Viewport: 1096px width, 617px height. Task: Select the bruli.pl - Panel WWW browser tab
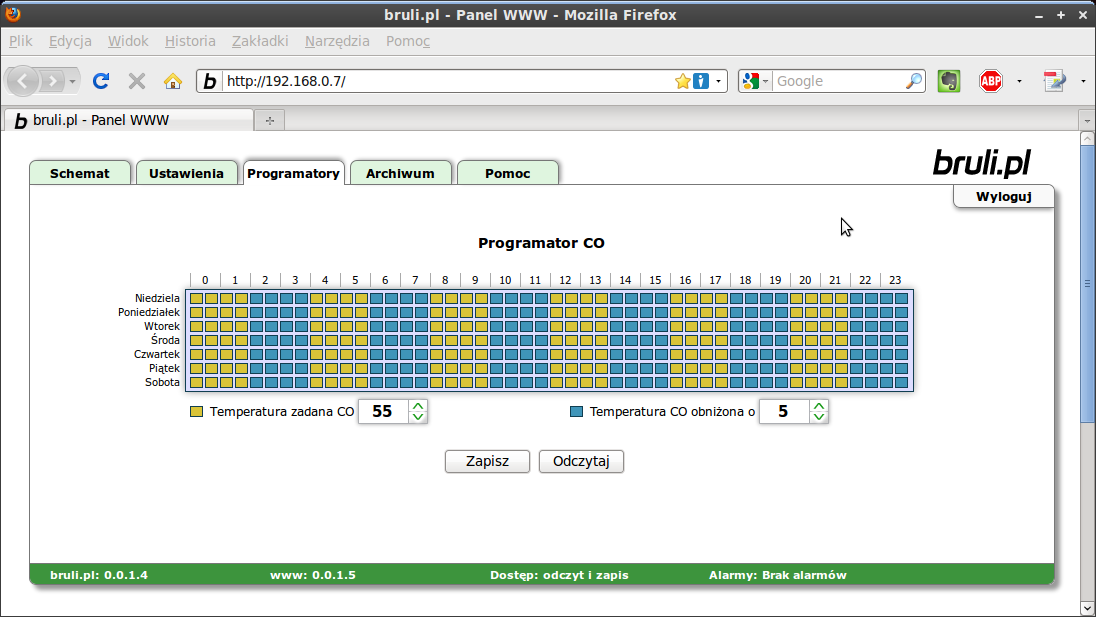[x=128, y=120]
